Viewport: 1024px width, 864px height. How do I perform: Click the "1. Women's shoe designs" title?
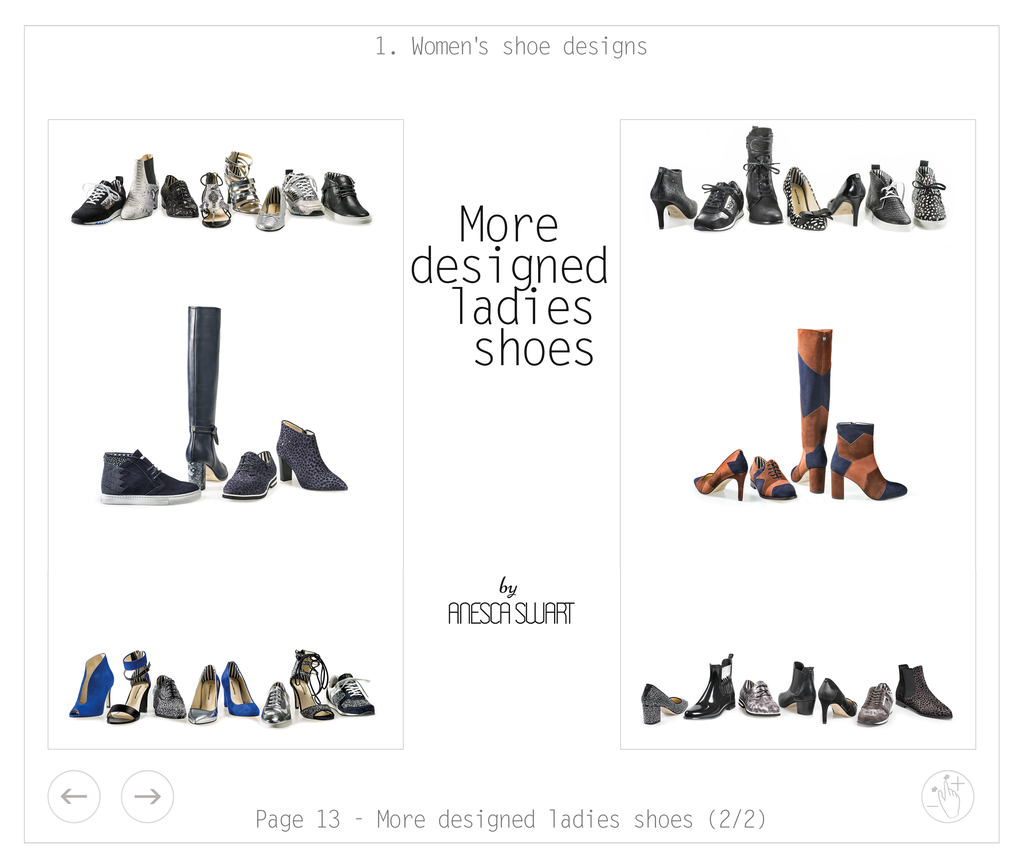click(x=511, y=46)
